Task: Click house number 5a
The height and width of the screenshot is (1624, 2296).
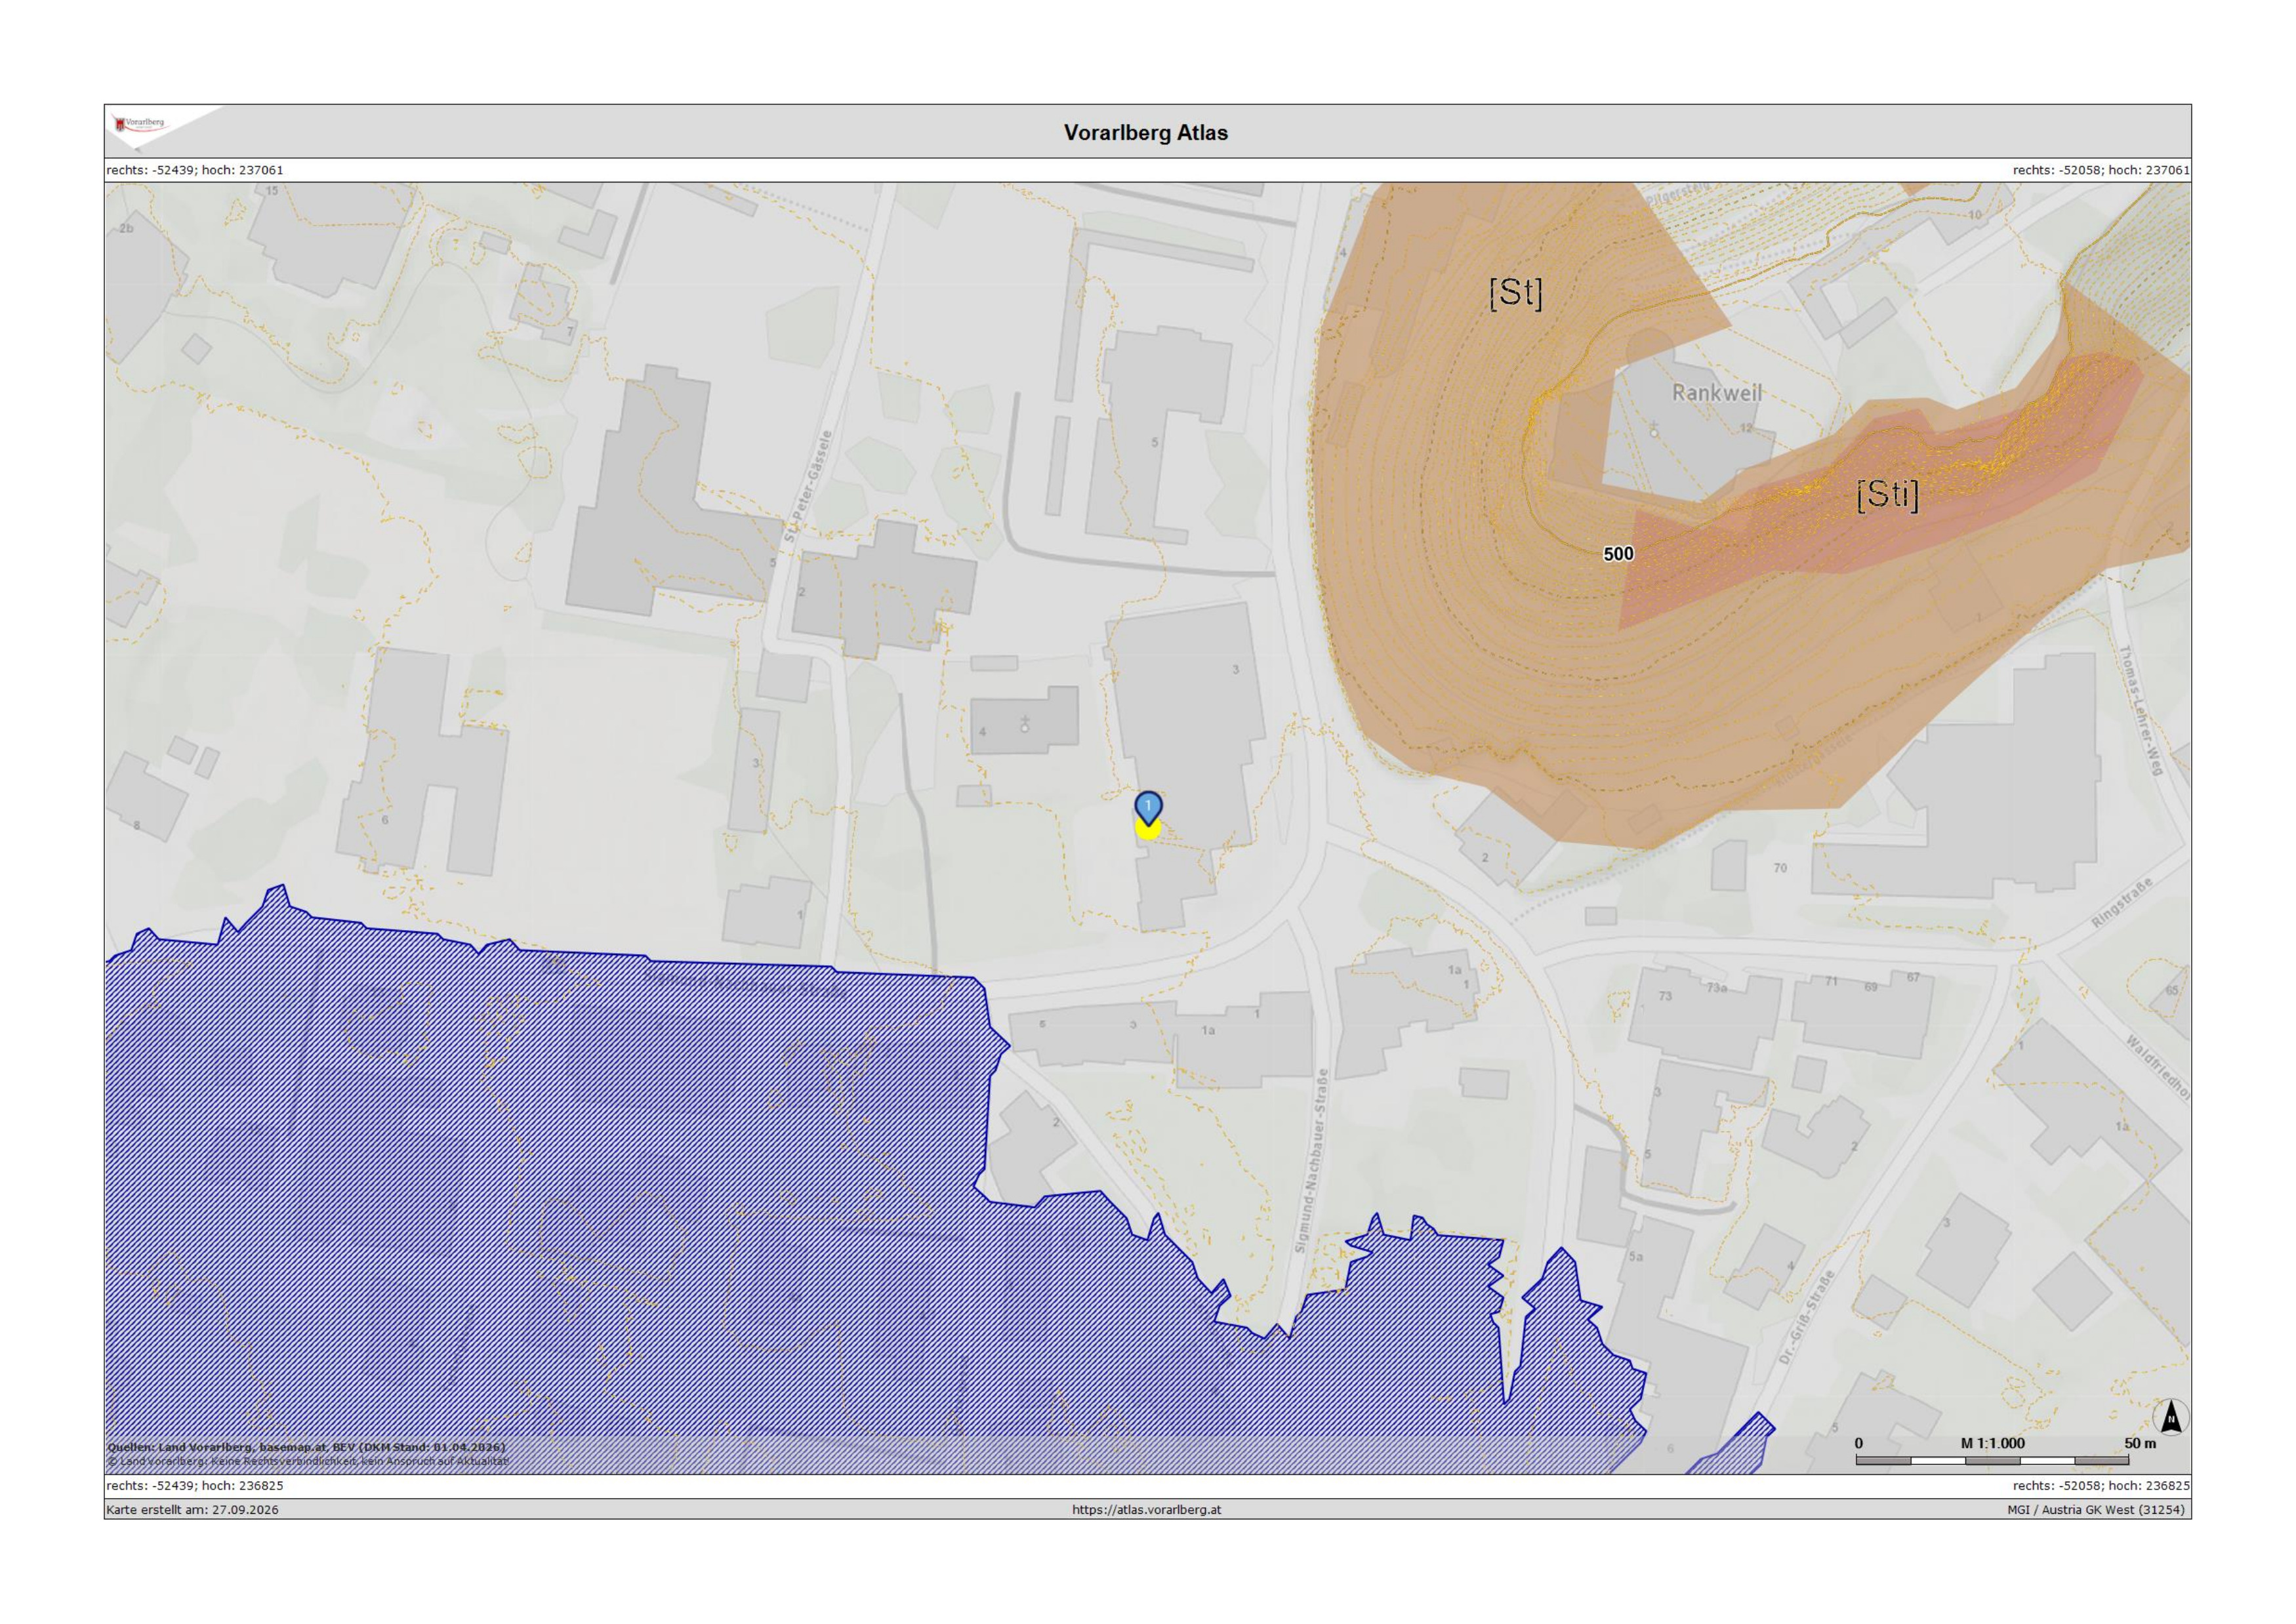Action: (1636, 1257)
